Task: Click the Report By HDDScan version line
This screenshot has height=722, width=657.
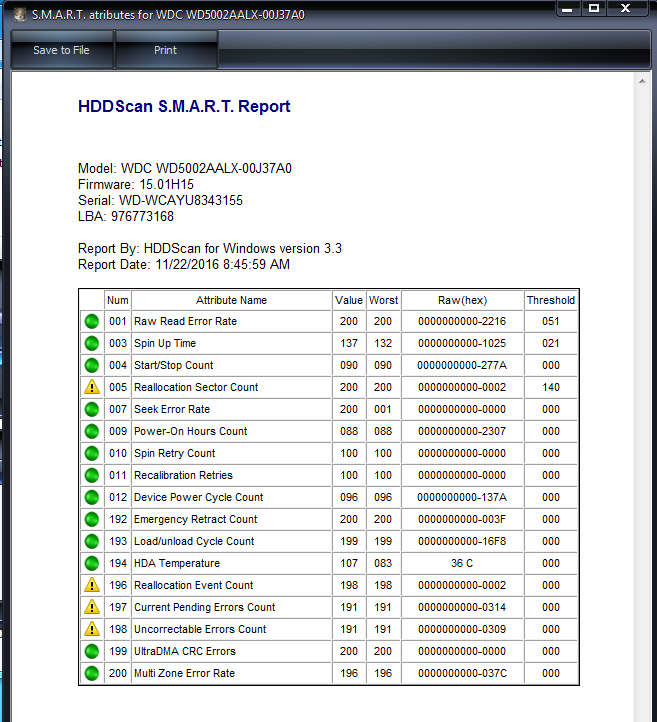Action: (x=210, y=249)
